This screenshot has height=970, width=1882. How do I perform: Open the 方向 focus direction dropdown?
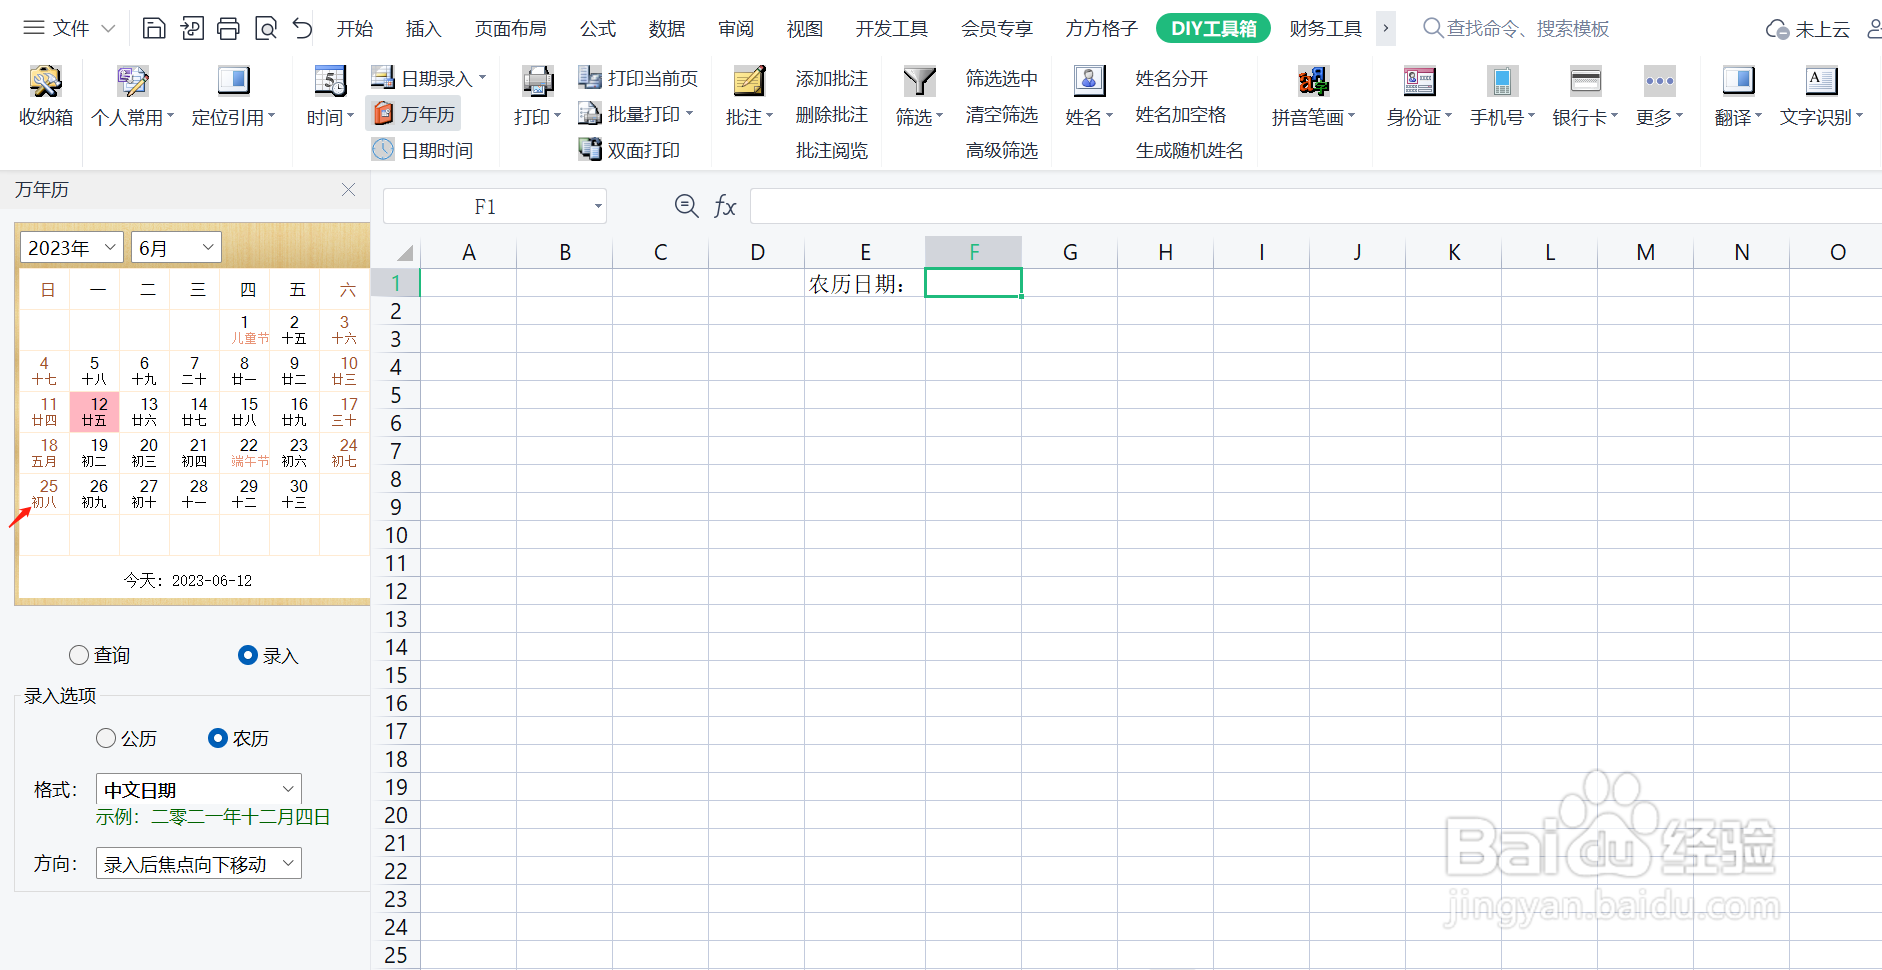(x=199, y=863)
